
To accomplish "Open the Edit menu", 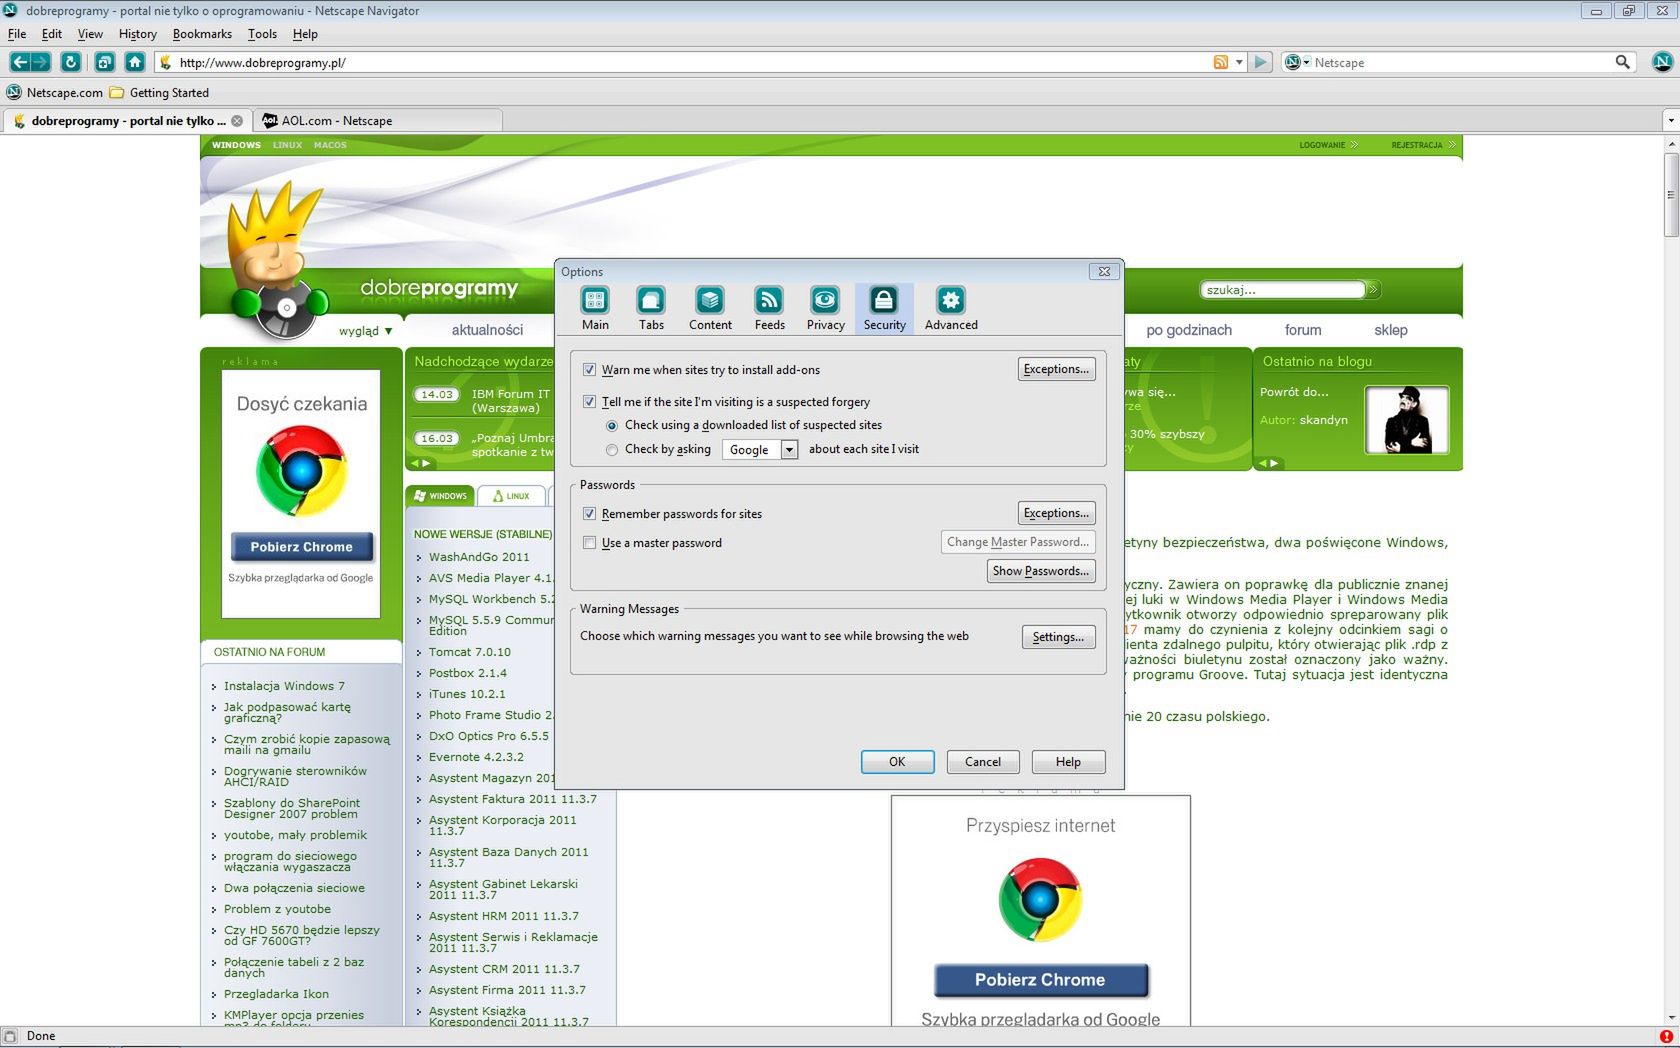I will point(52,34).
